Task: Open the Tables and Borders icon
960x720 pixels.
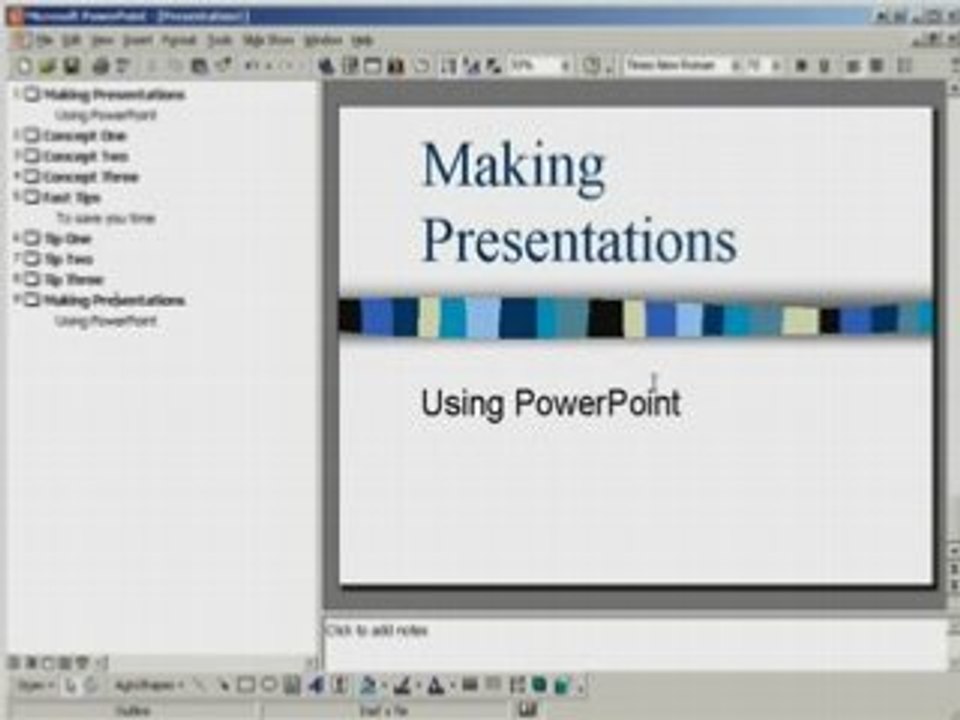Action: (350, 66)
